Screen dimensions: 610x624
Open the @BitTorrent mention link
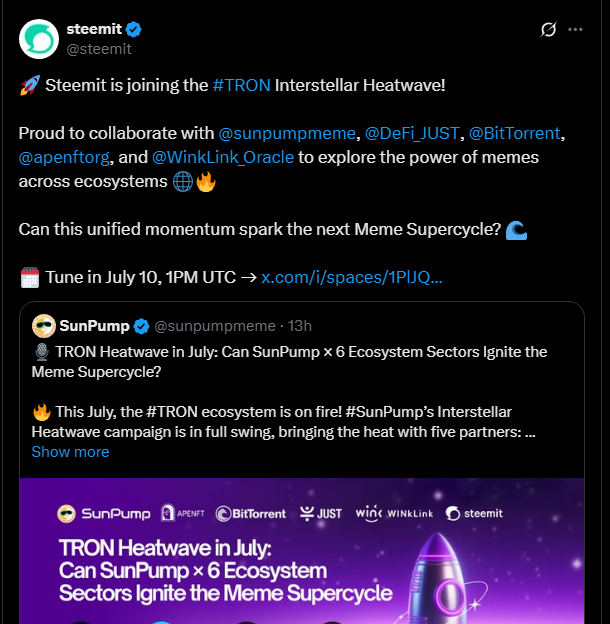pyautogui.click(x=517, y=133)
